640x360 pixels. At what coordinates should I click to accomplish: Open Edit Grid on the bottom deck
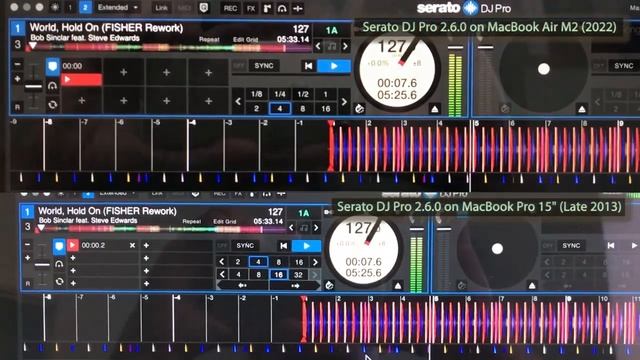224,222
